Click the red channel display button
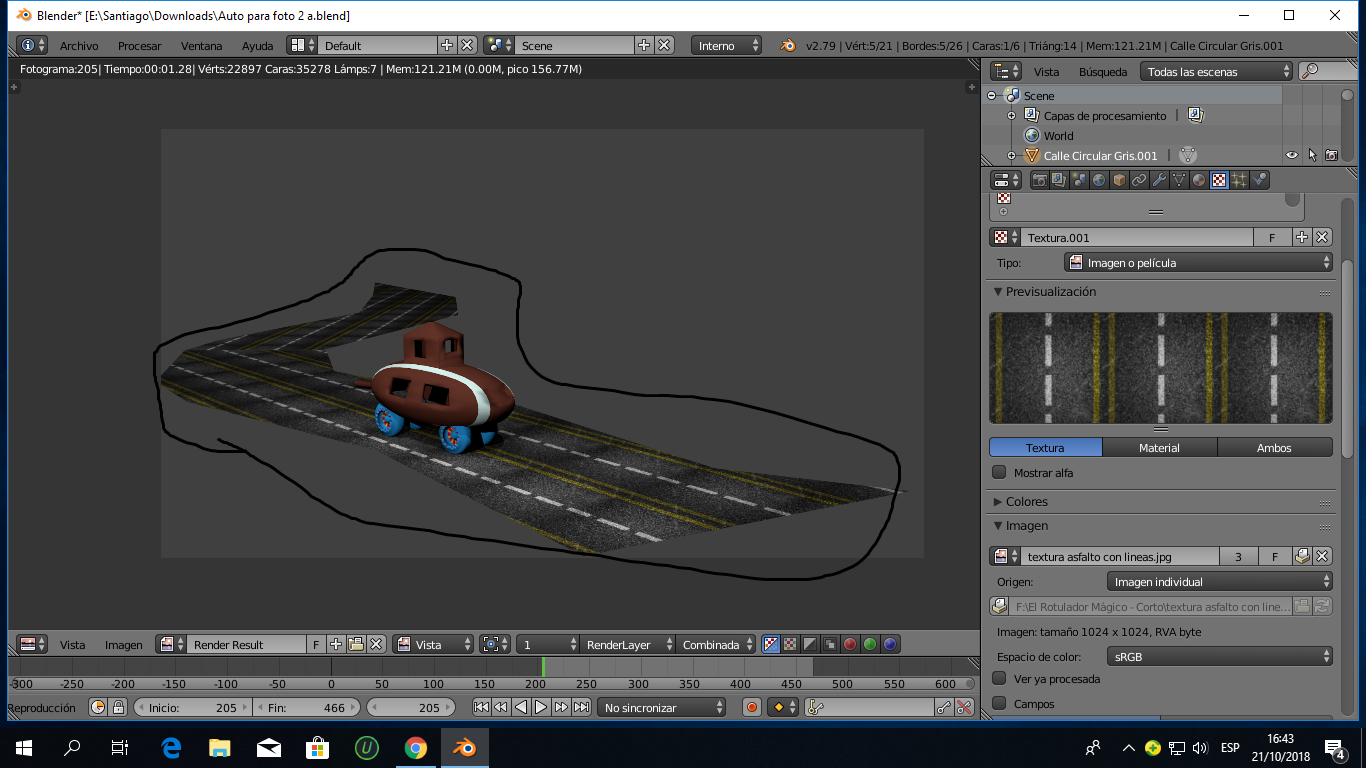Viewport: 1366px width, 768px height. 850,645
